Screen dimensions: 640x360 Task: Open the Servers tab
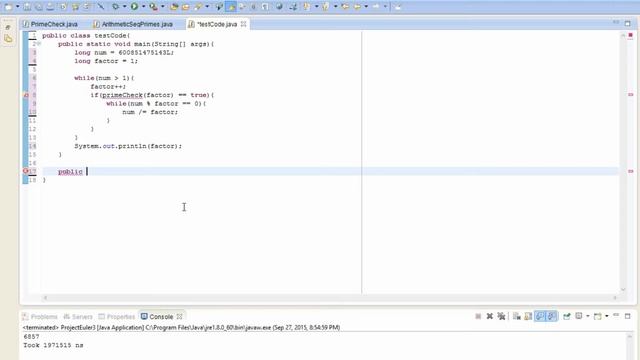point(78,317)
